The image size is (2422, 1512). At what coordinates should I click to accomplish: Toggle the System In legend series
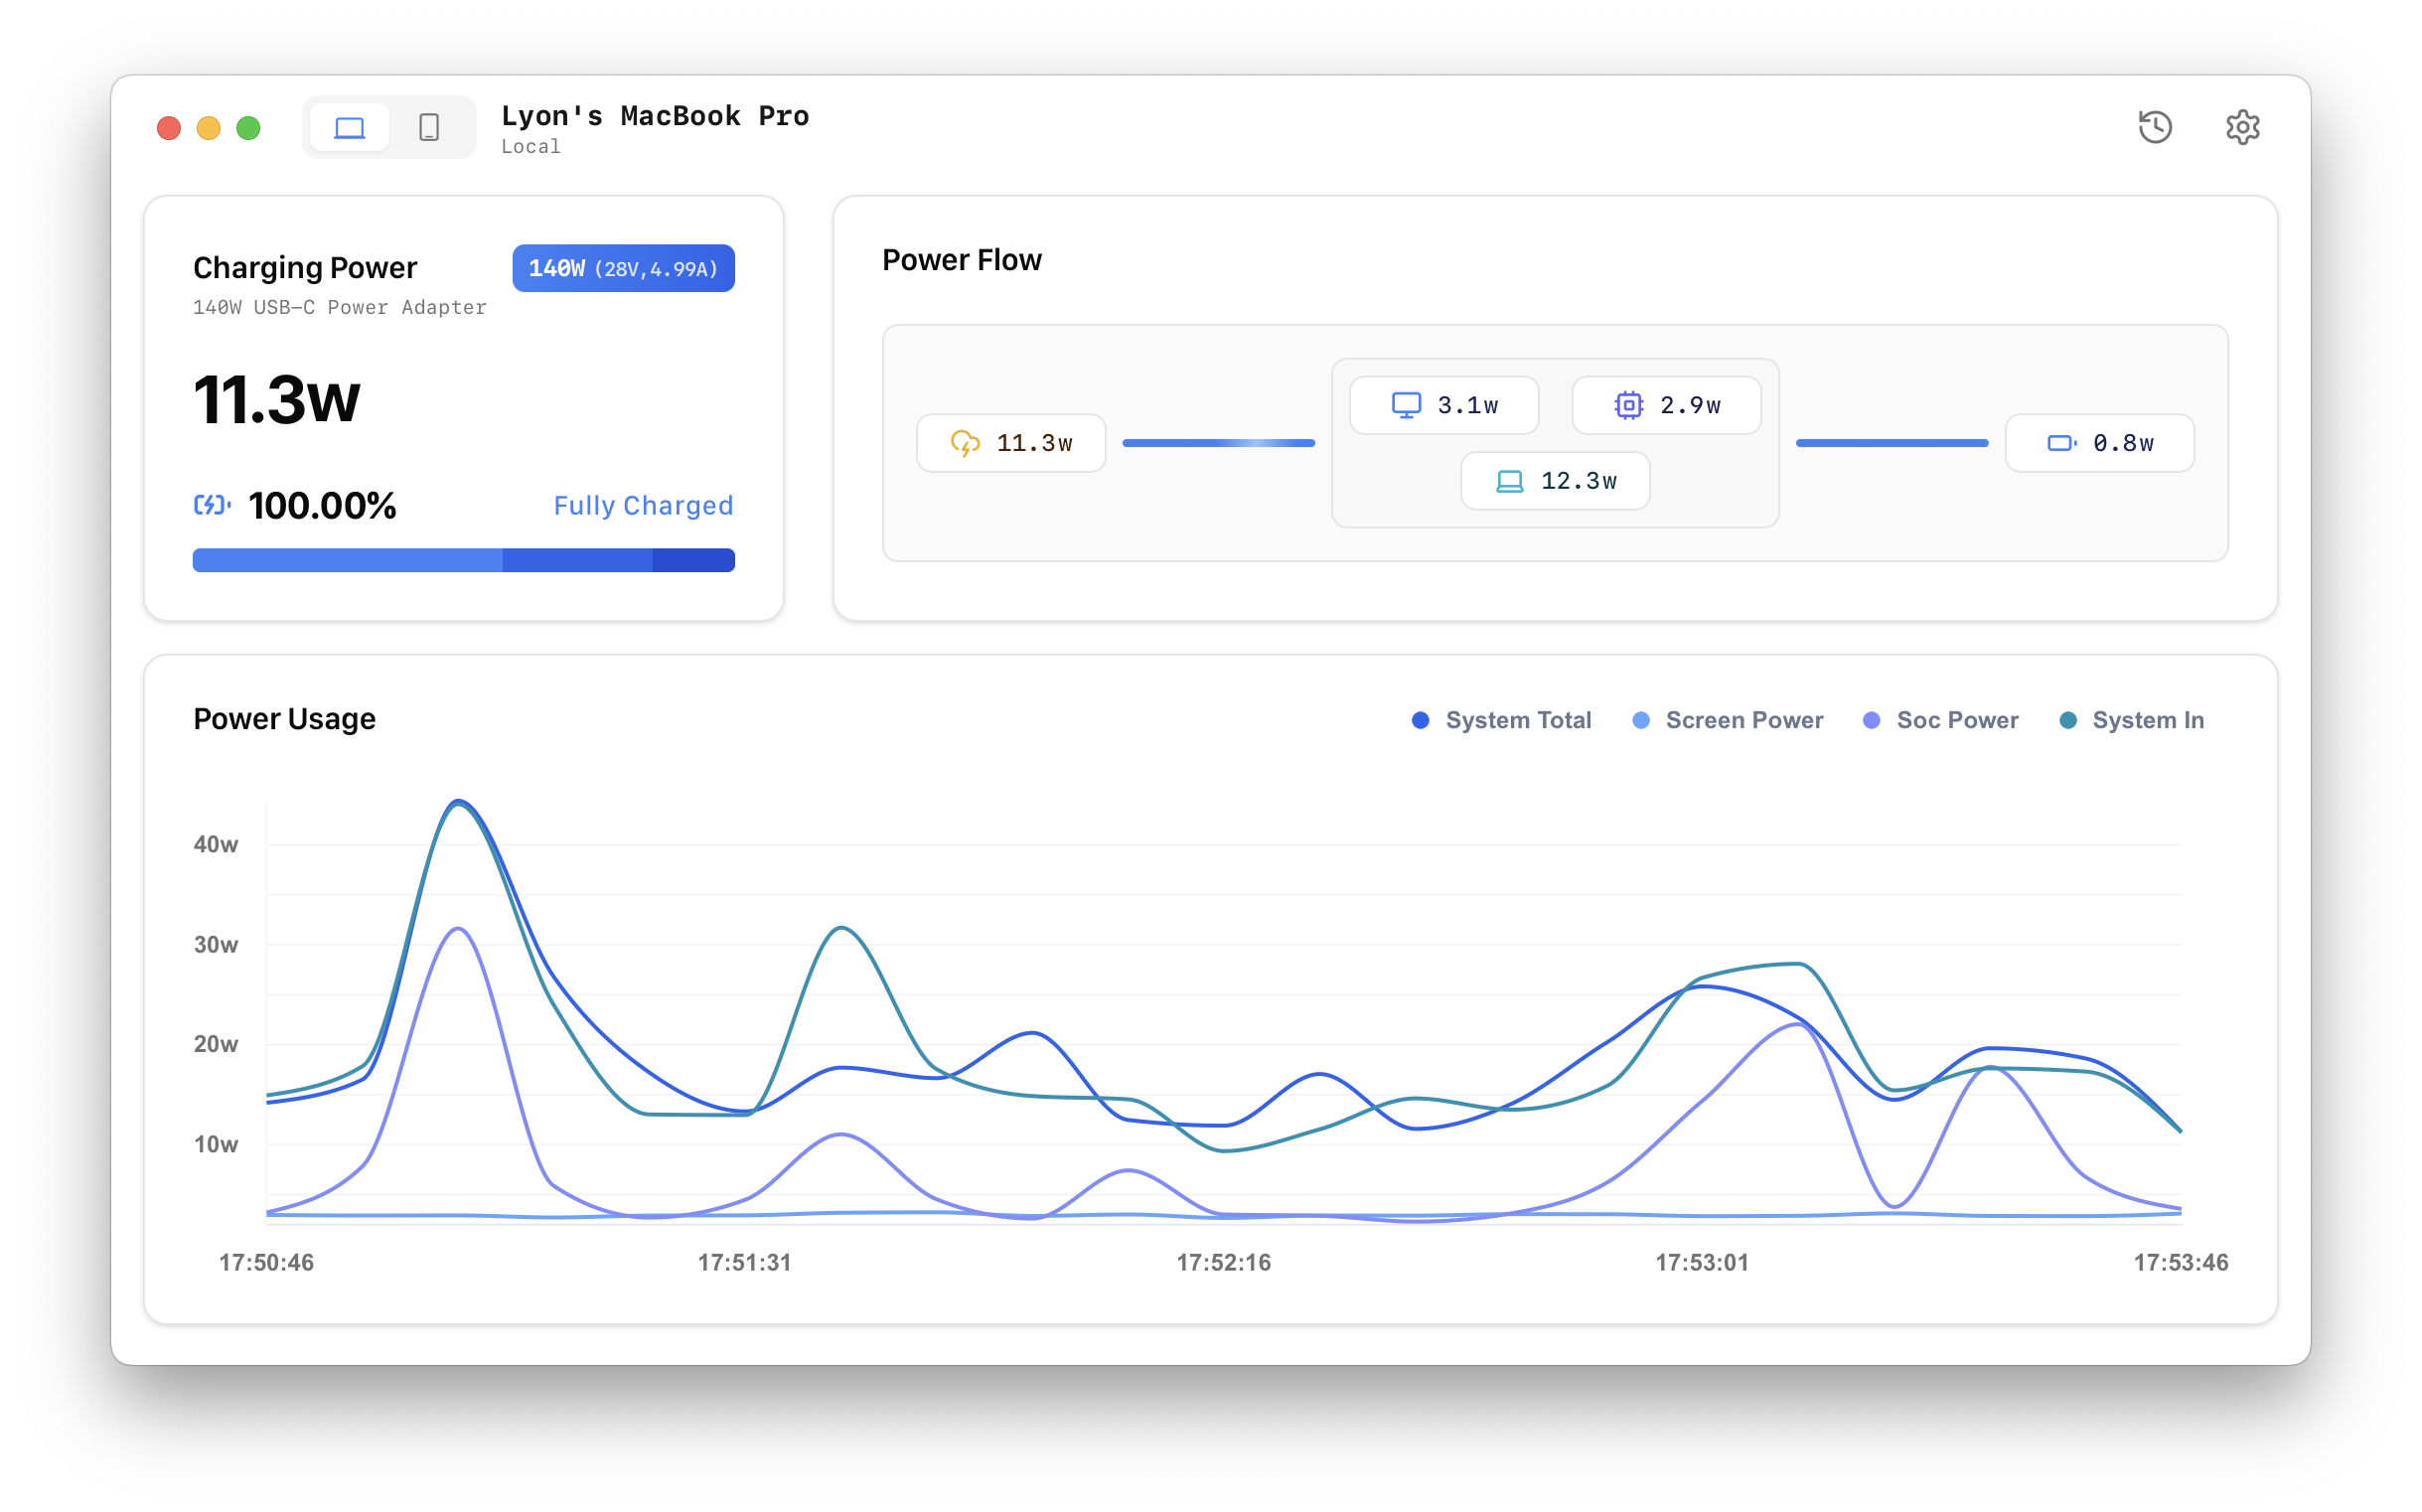click(2132, 720)
